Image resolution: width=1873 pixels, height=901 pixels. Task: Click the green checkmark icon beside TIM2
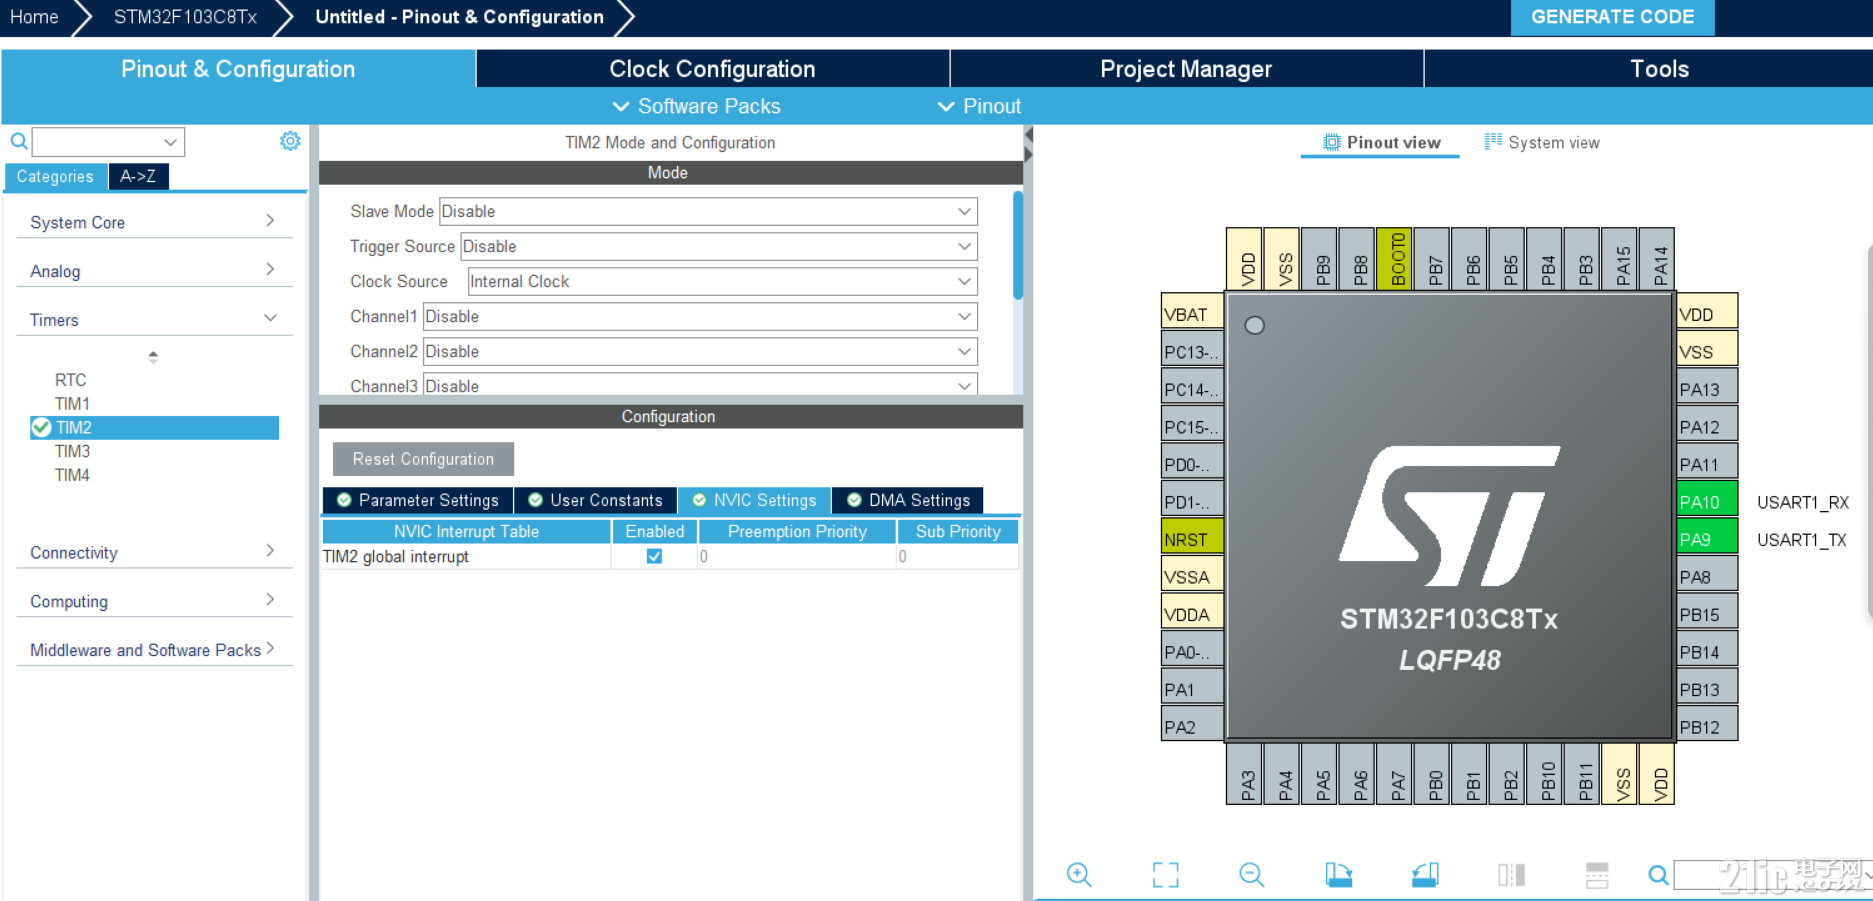point(41,428)
